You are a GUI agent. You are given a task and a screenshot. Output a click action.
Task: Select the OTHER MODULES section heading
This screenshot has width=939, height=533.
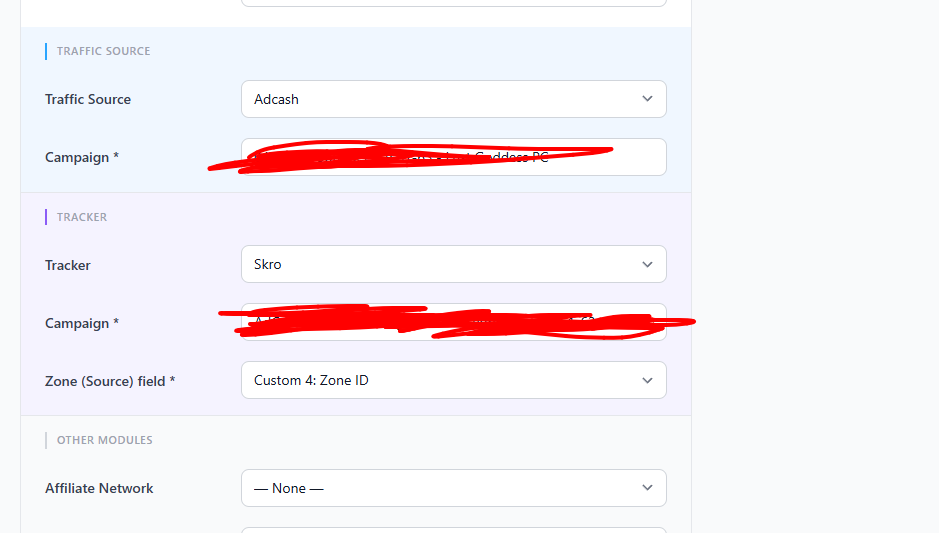click(105, 440)
